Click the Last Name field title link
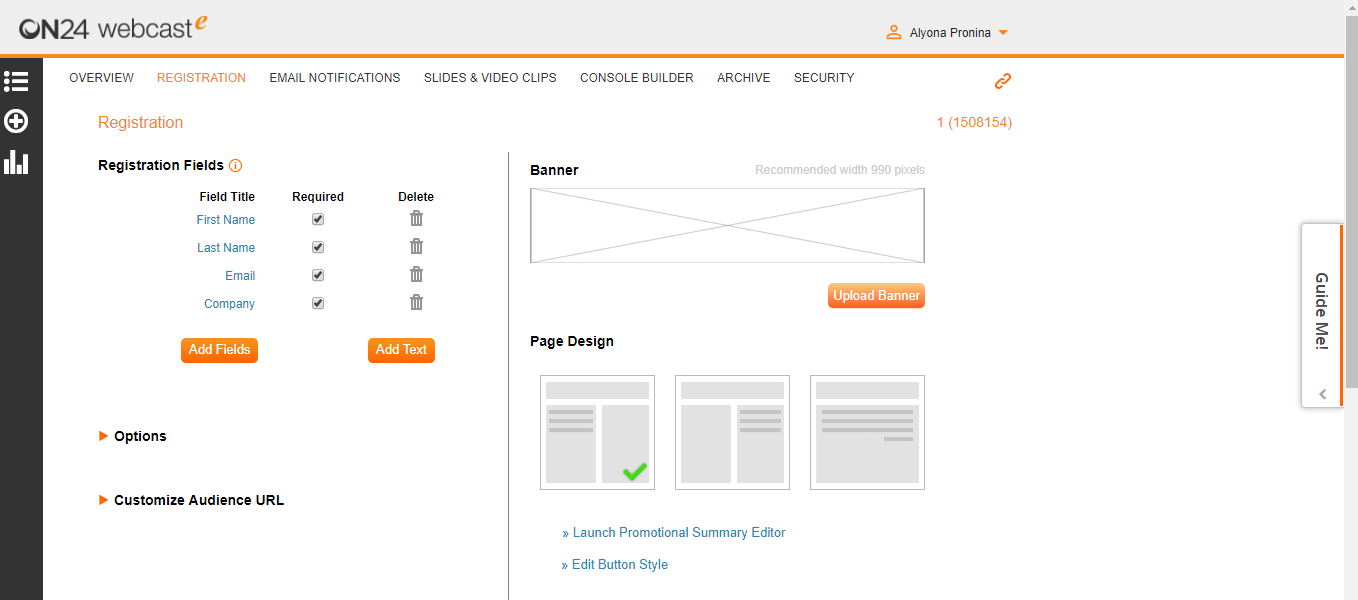The height and width of the screenshot is (600, 1358). pos(226,248)
